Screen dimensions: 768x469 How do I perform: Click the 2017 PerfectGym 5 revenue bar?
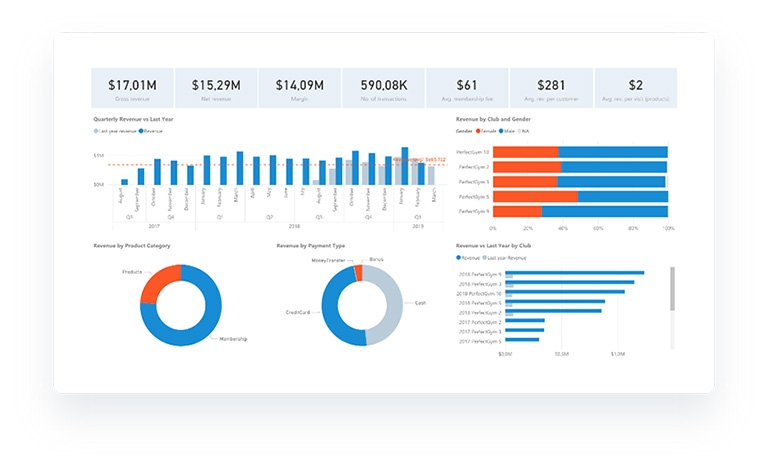point(522,340)
